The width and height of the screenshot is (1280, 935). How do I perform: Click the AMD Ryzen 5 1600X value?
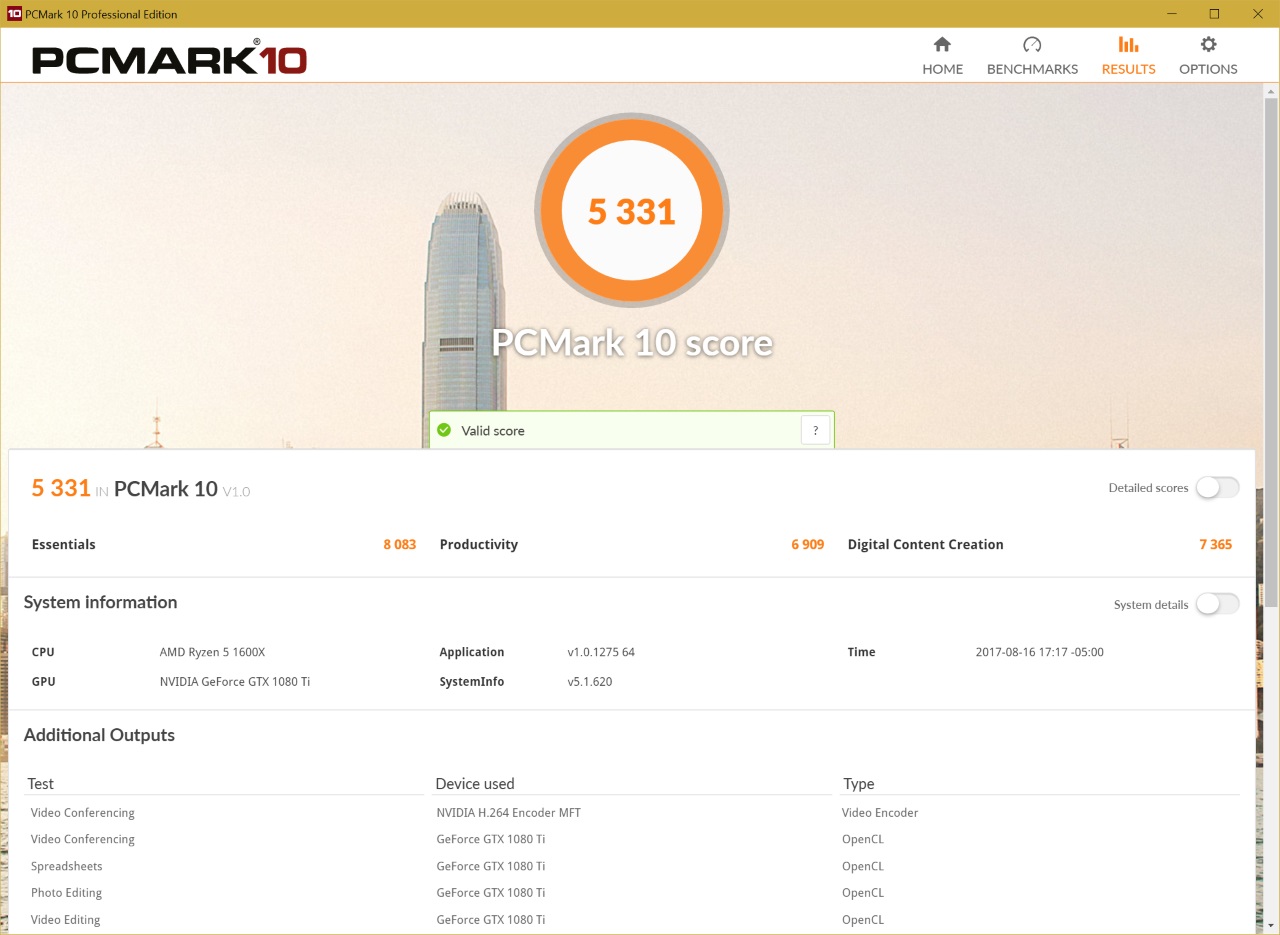click(212, 652)
